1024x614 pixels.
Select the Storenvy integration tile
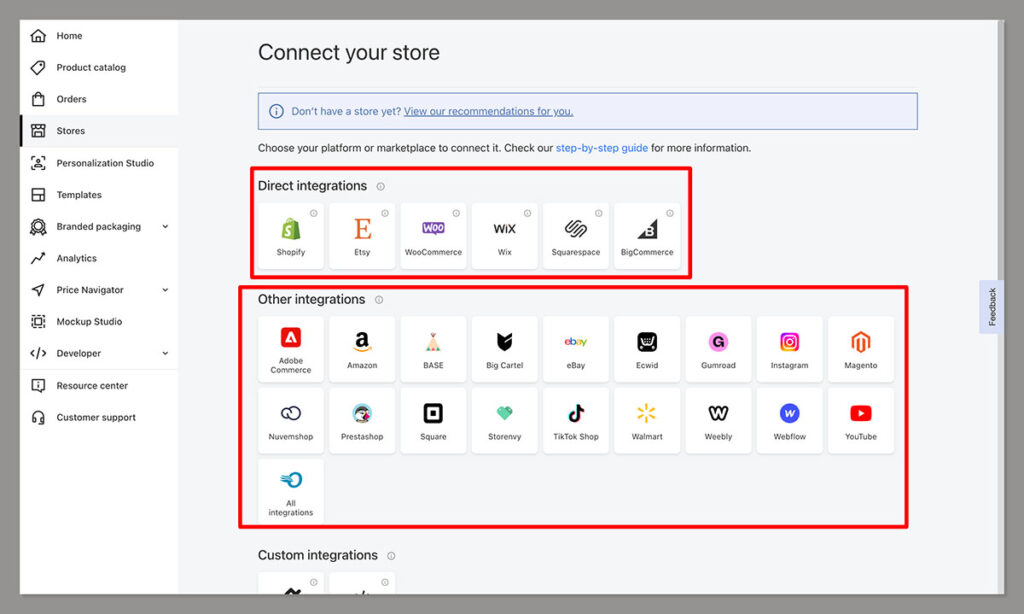click(x=504, y=421)
